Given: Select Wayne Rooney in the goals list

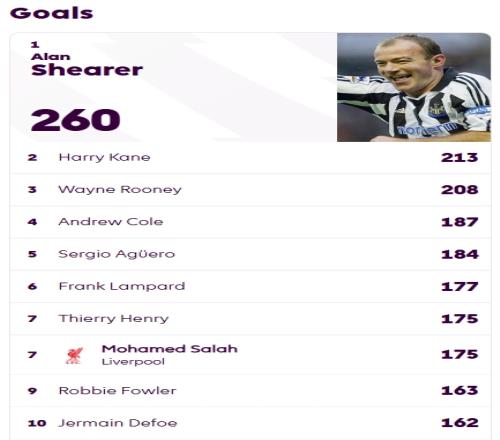Looking at the screenshot, I should pyautogui.click(x=120, y=189).
